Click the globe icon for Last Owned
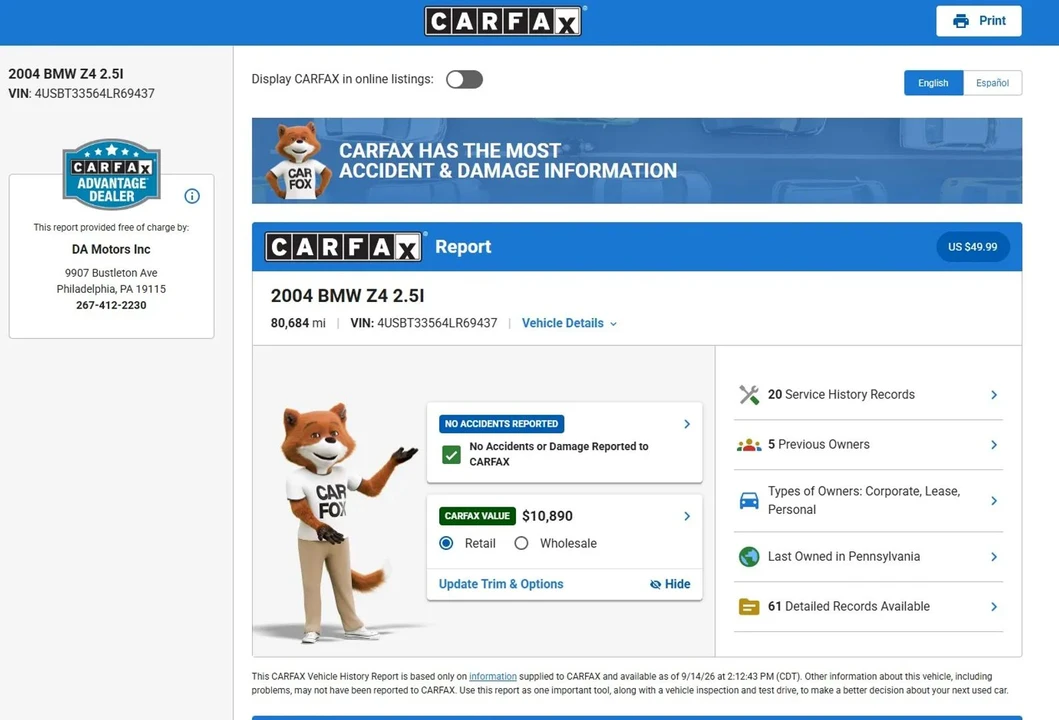 [x=748, y=557]
